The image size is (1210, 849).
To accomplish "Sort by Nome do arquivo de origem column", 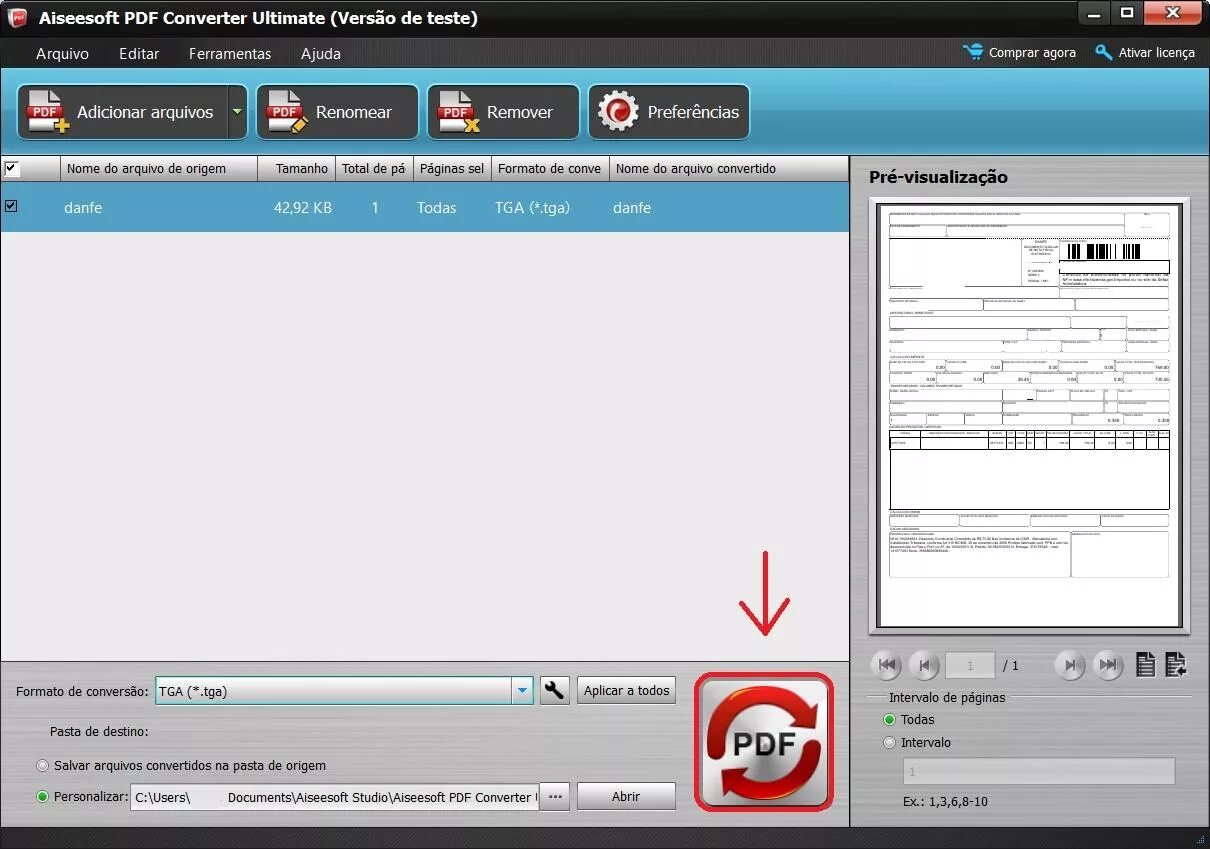I will point(159,168).
